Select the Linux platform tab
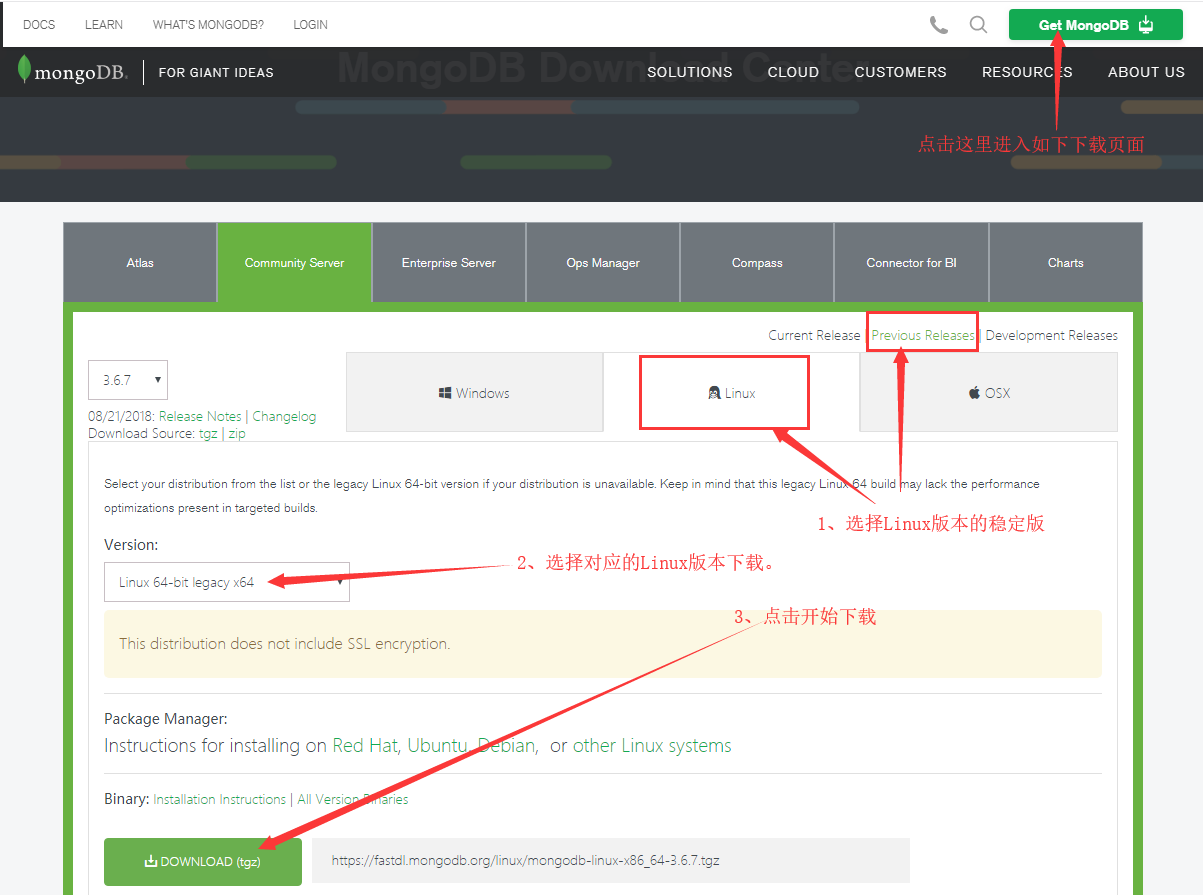 tap(731, 393)
